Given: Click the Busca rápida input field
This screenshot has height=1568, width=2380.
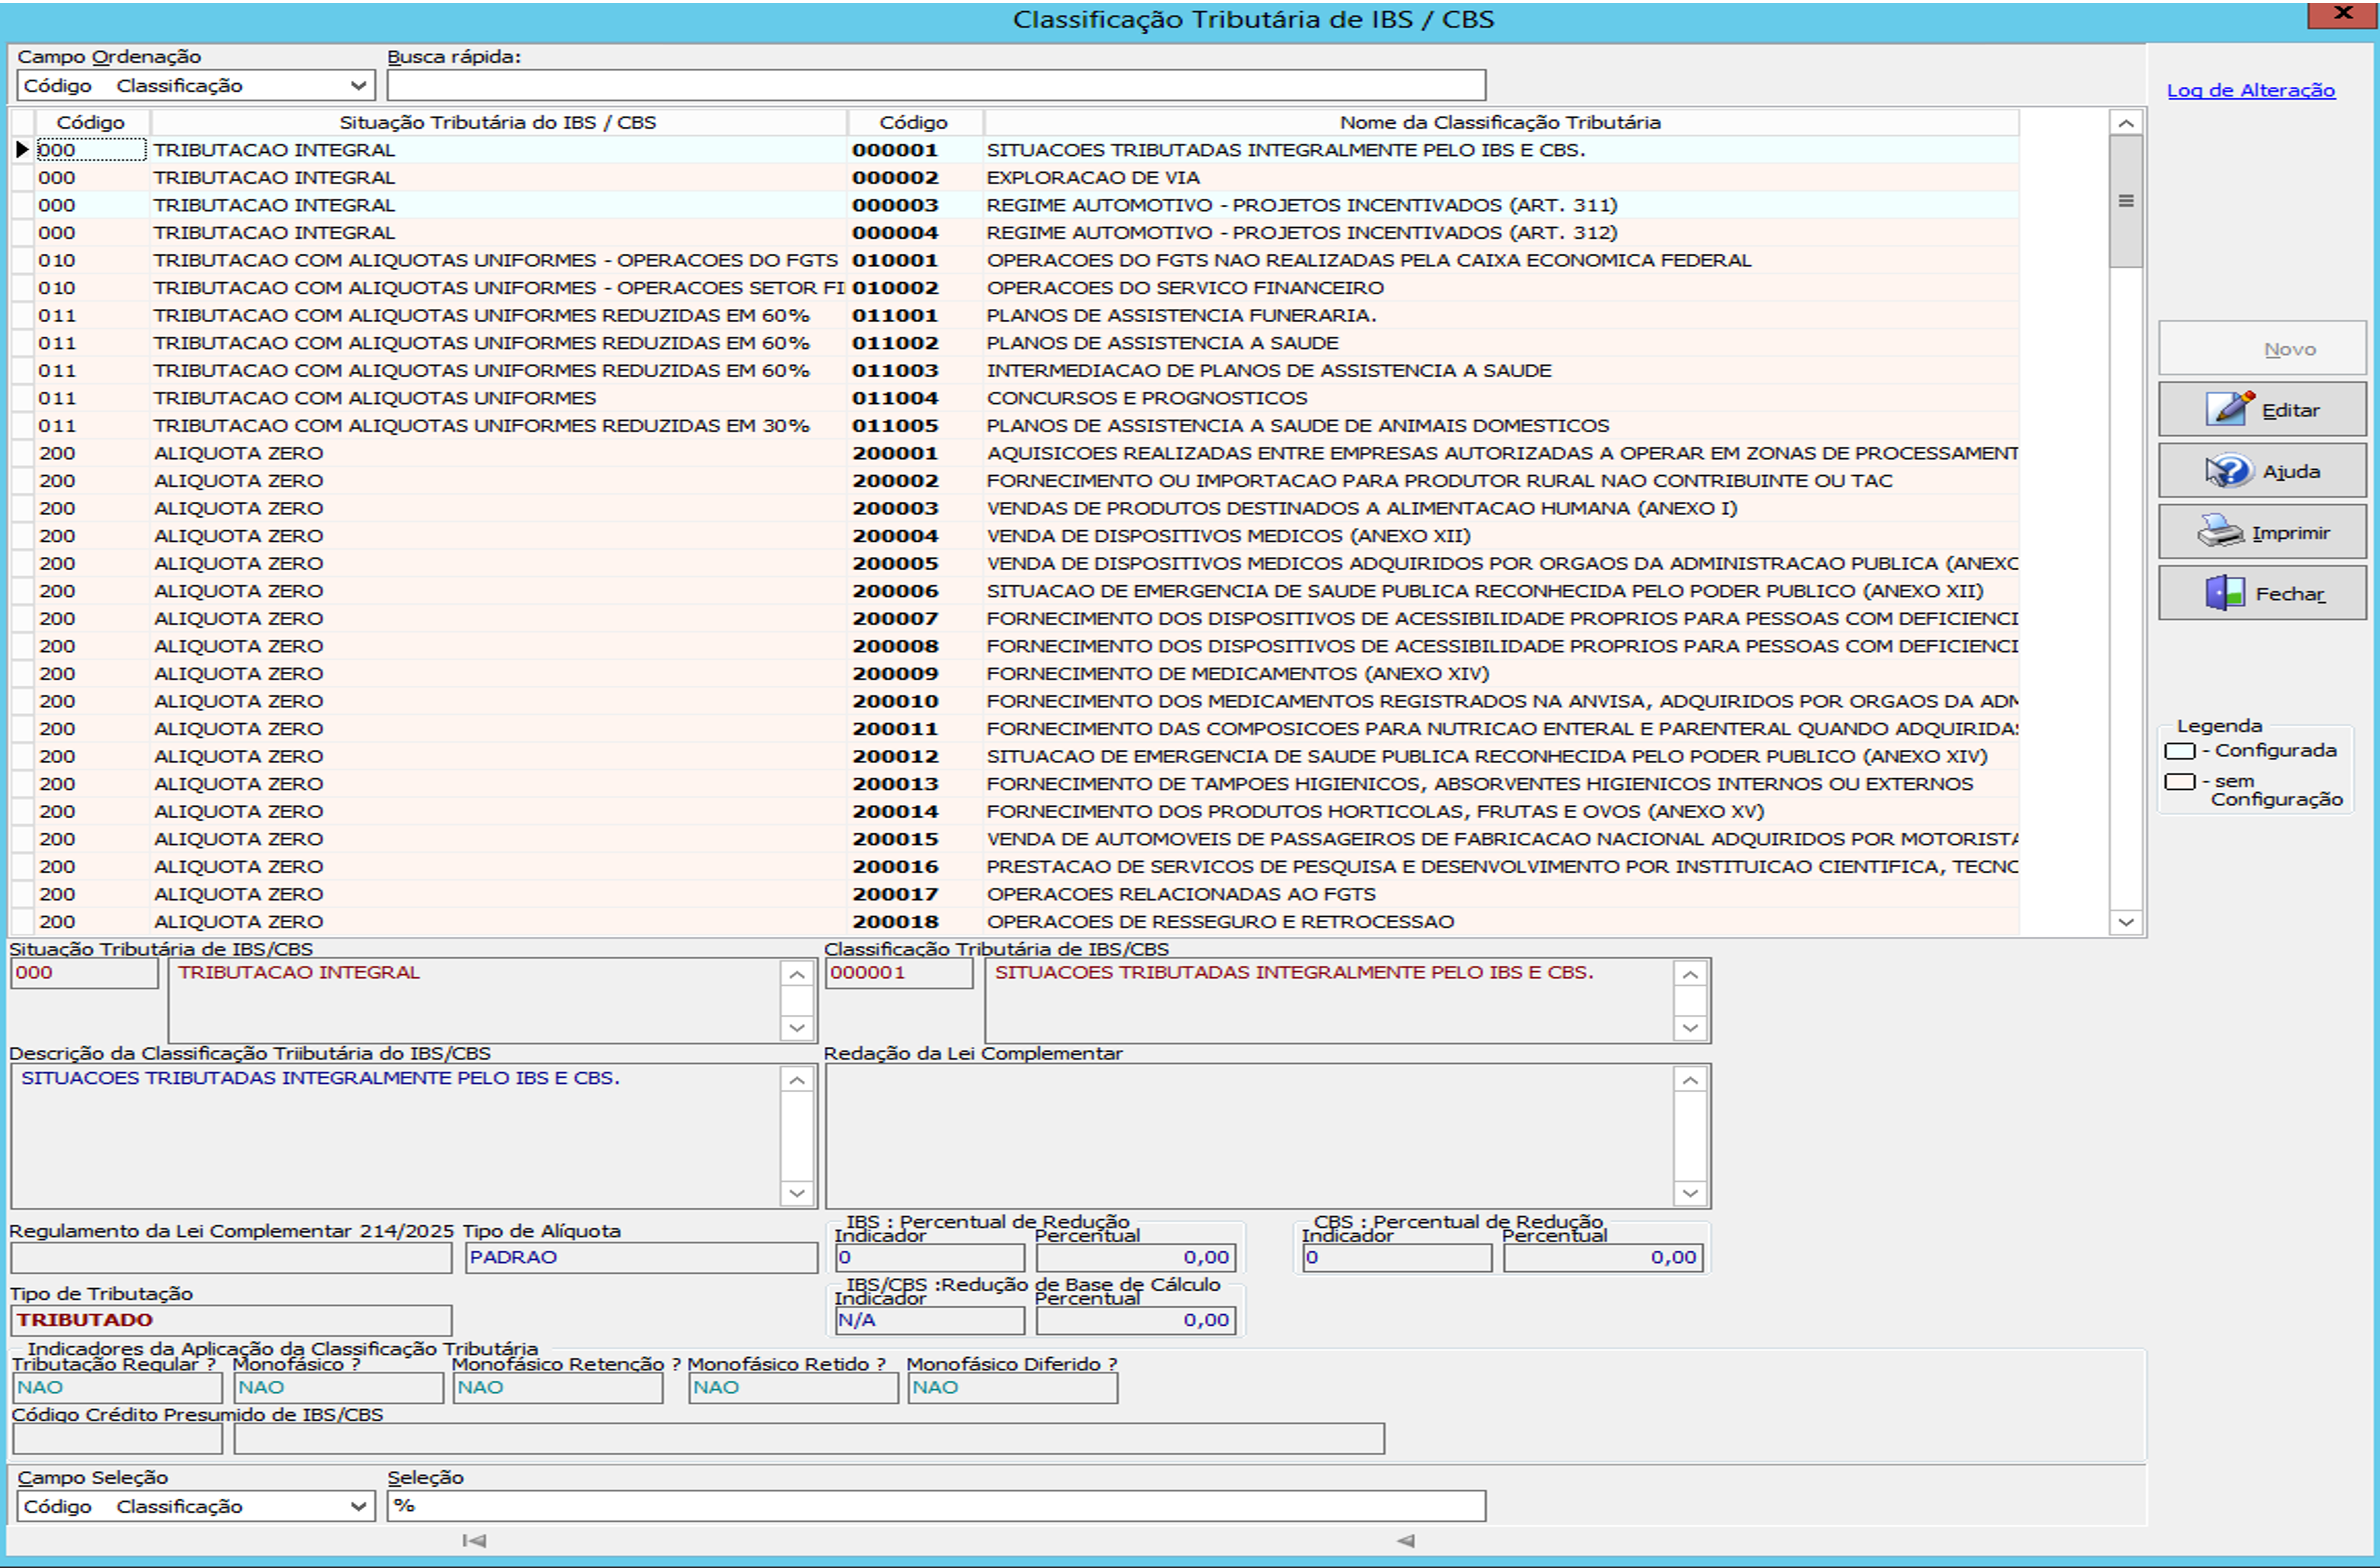Looking at the screenshot, I should (x=935, y=86).
